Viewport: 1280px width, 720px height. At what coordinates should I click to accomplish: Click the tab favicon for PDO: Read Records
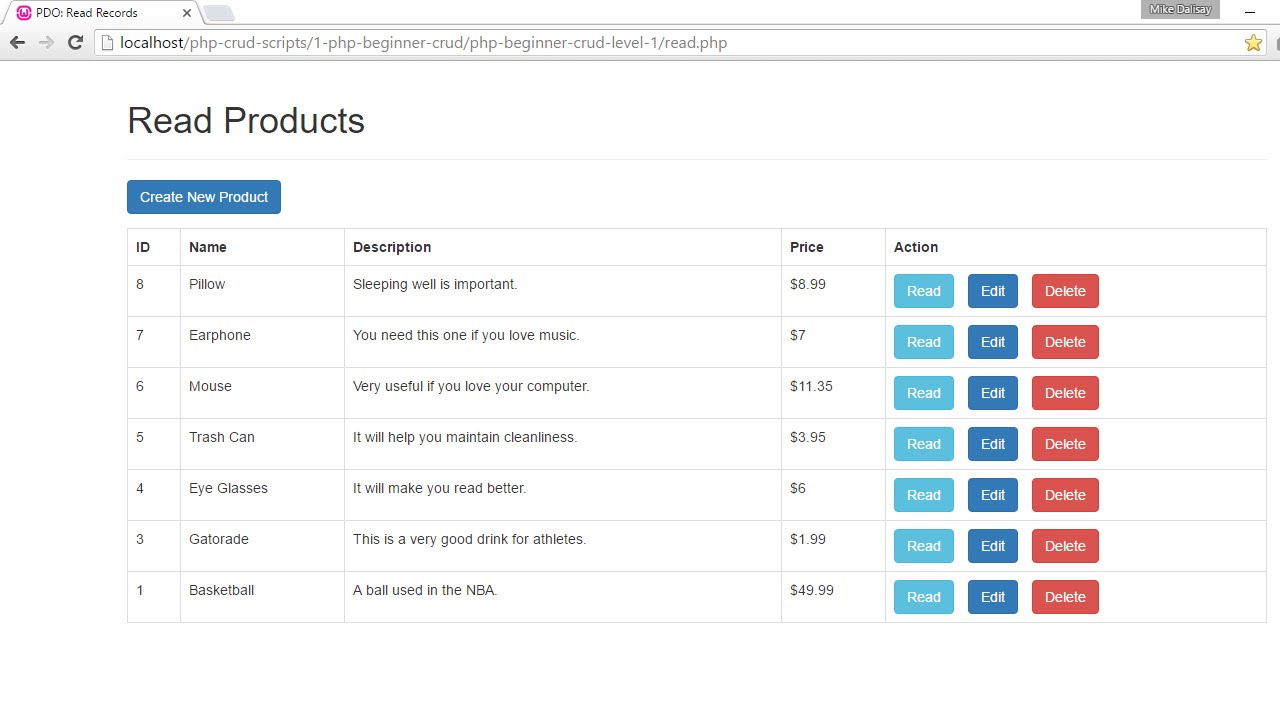click(24, 13)
